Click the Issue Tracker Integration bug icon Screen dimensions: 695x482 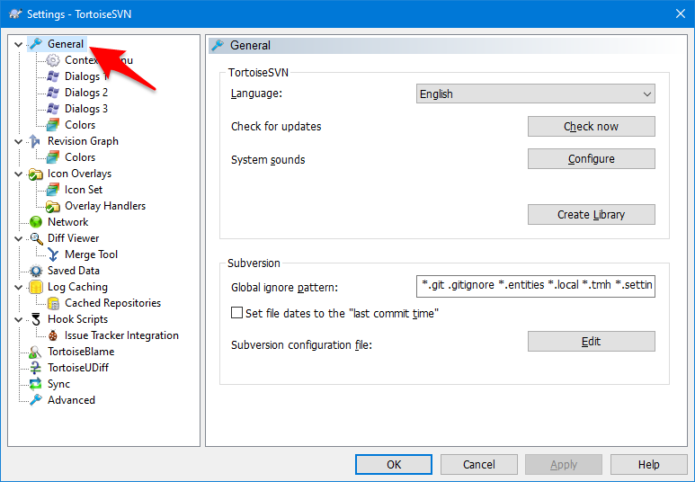coord(53,336)
